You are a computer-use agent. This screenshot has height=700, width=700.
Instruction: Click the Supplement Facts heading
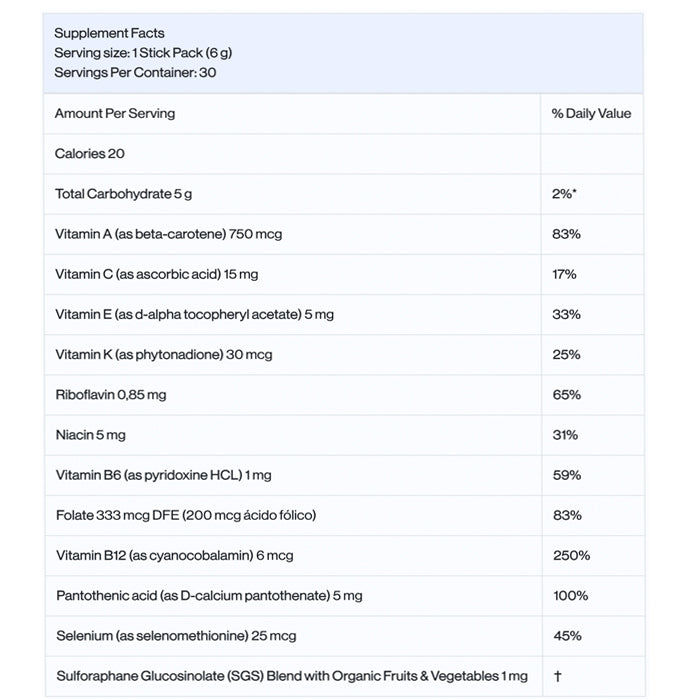109,33
